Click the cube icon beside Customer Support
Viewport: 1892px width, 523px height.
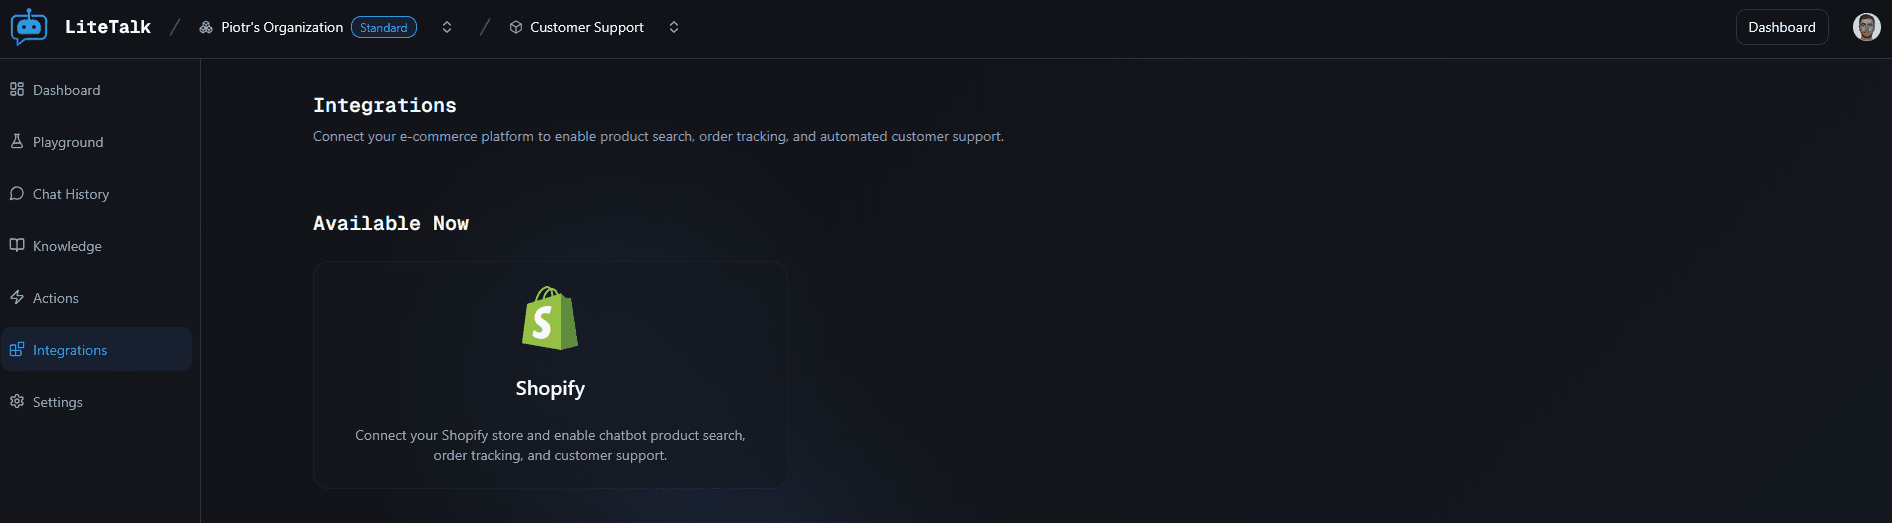(x=516, y=27)
